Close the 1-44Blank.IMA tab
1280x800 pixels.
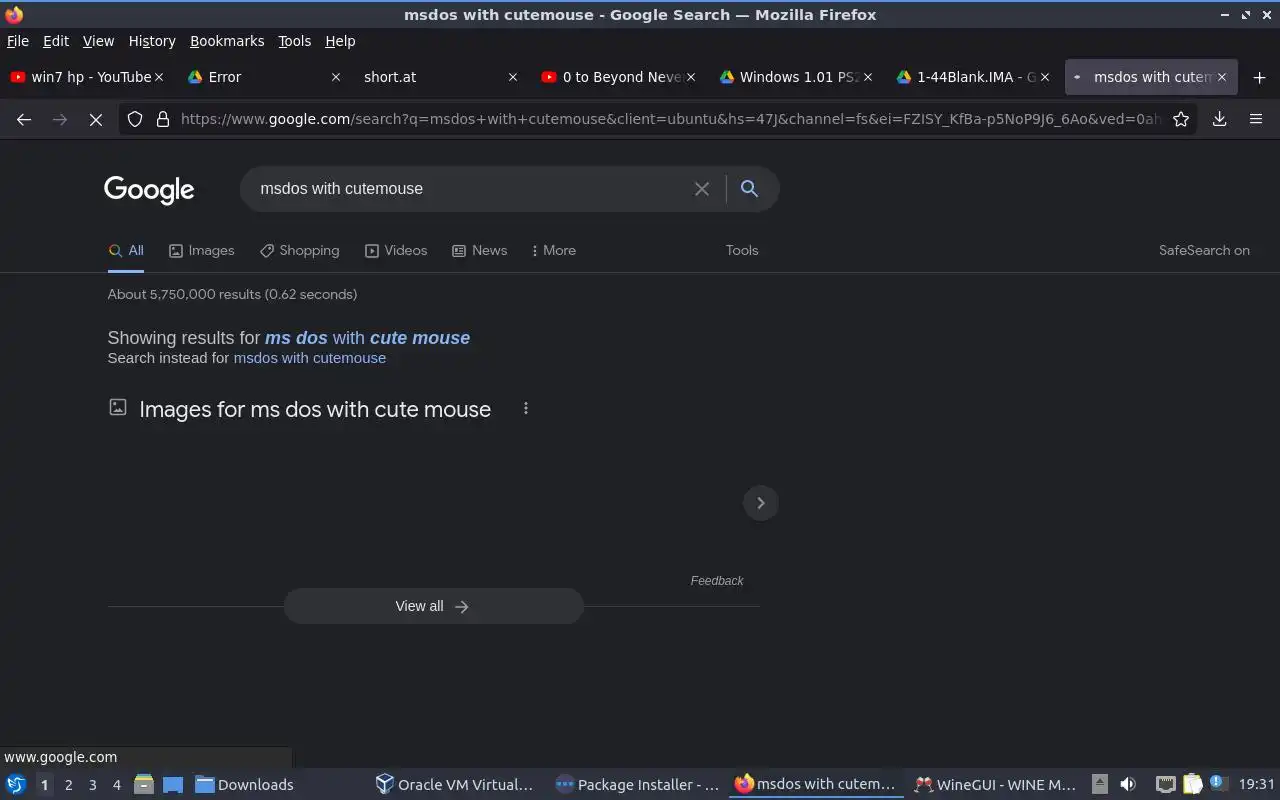1044,77
